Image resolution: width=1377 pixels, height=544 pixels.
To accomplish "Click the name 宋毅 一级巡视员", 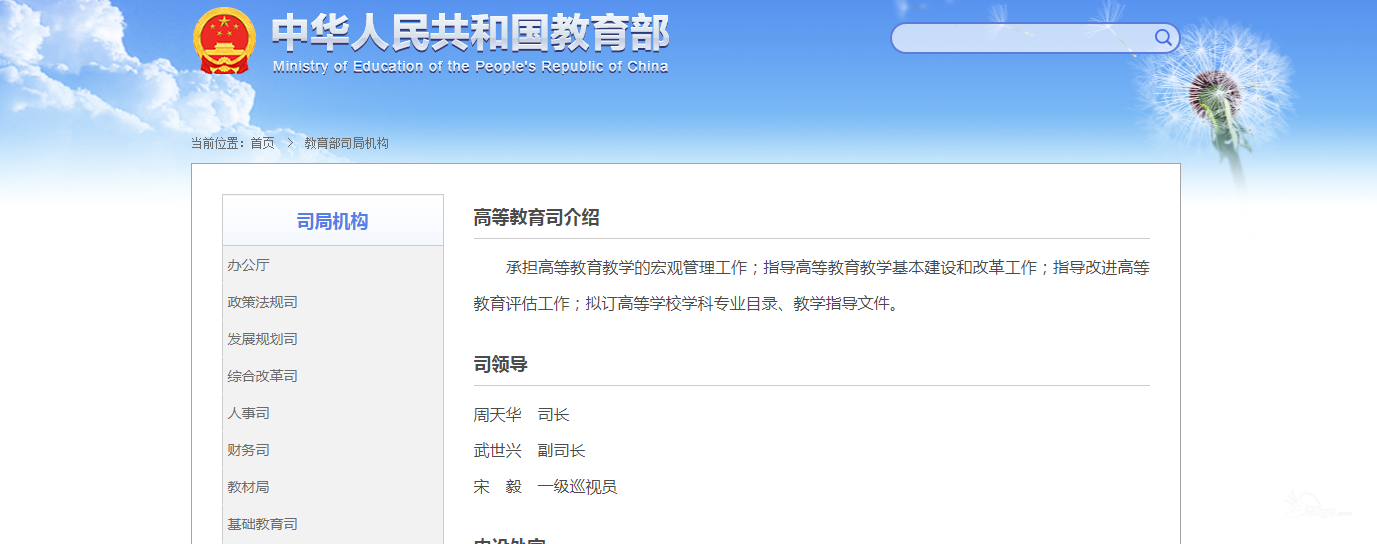I will 545,487.
